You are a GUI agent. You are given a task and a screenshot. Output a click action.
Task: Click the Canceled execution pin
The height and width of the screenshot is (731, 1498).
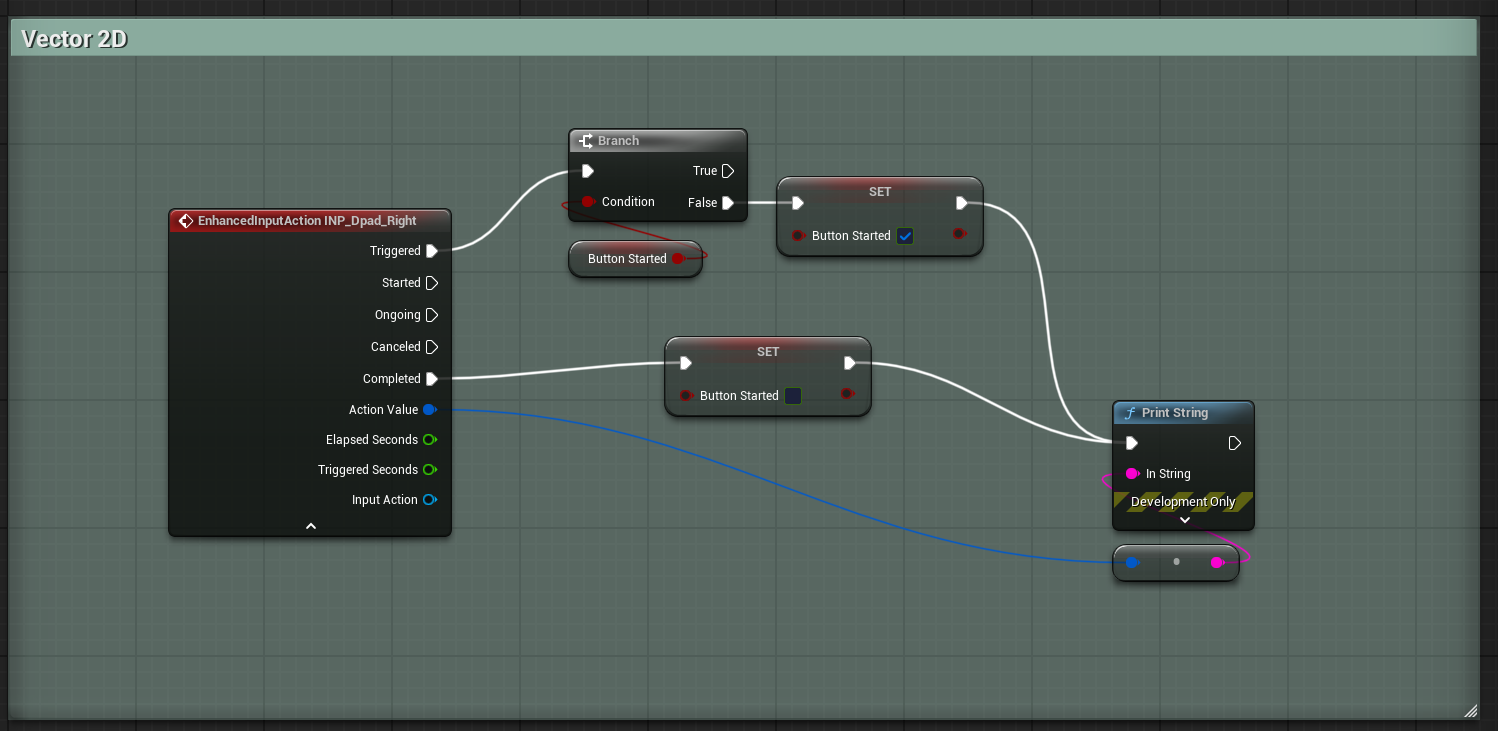click(x=432, y=347)
